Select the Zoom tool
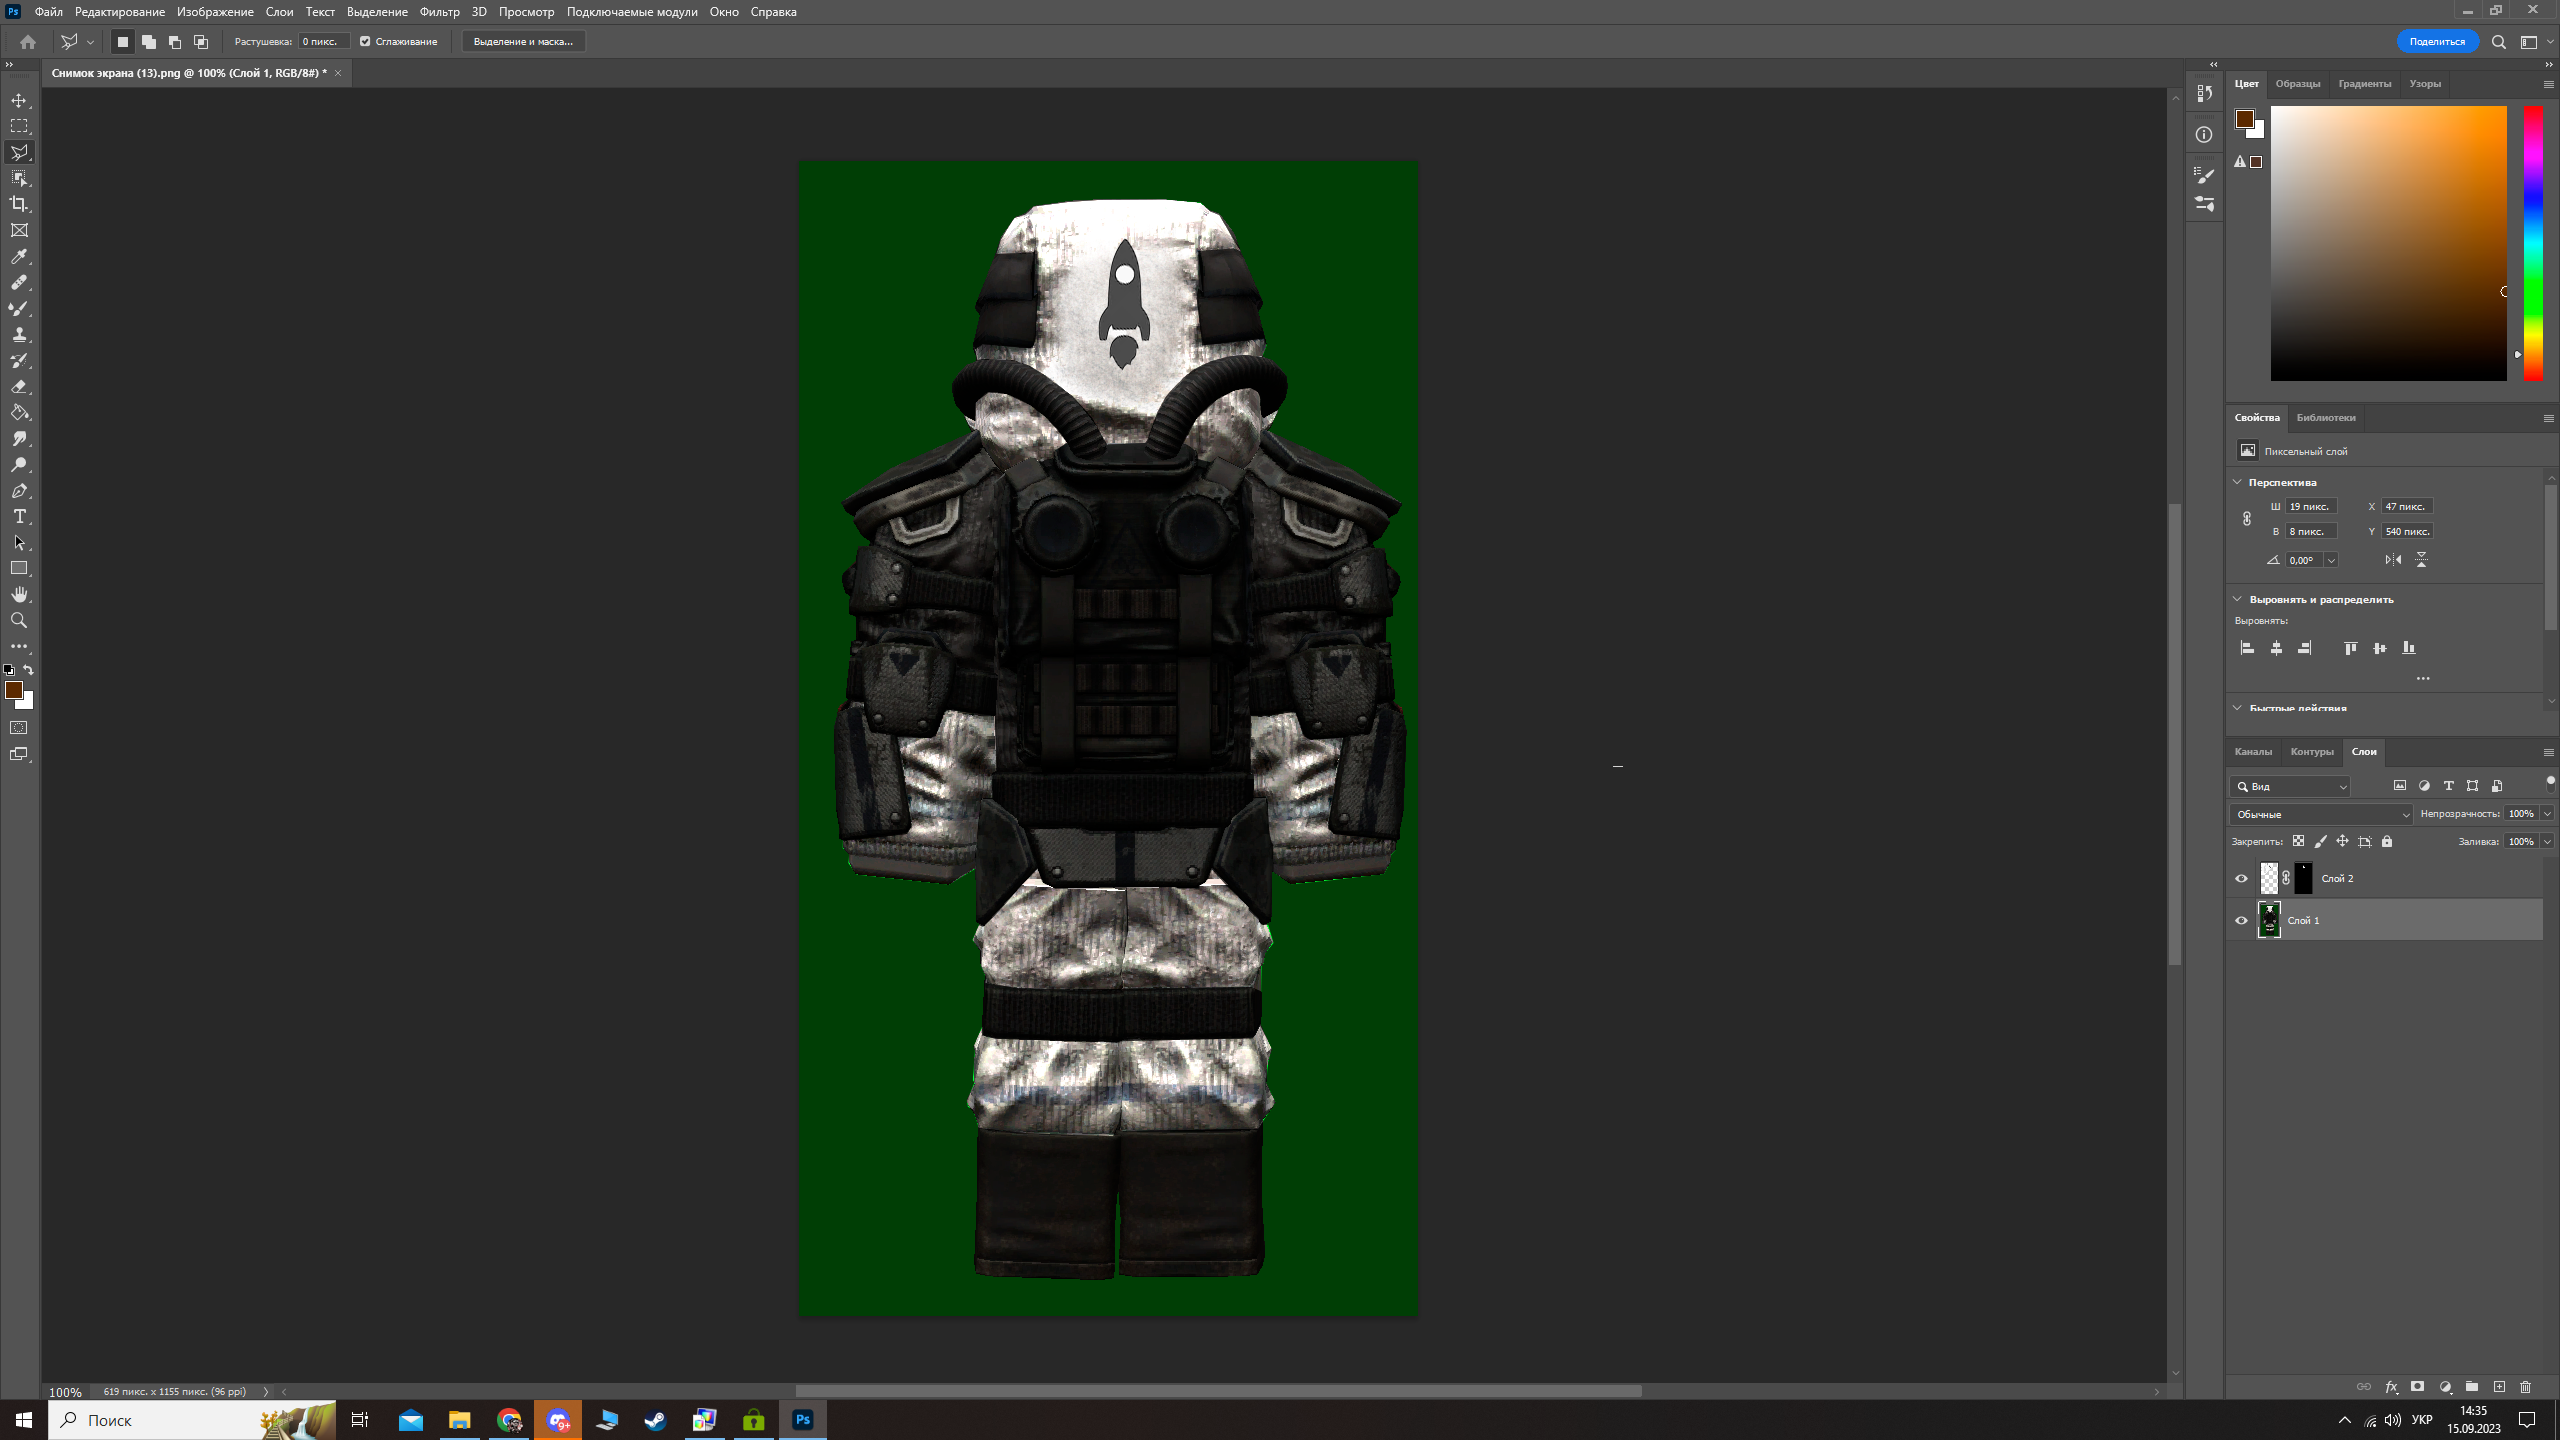 pyautogui.click(x=19, y=621)
